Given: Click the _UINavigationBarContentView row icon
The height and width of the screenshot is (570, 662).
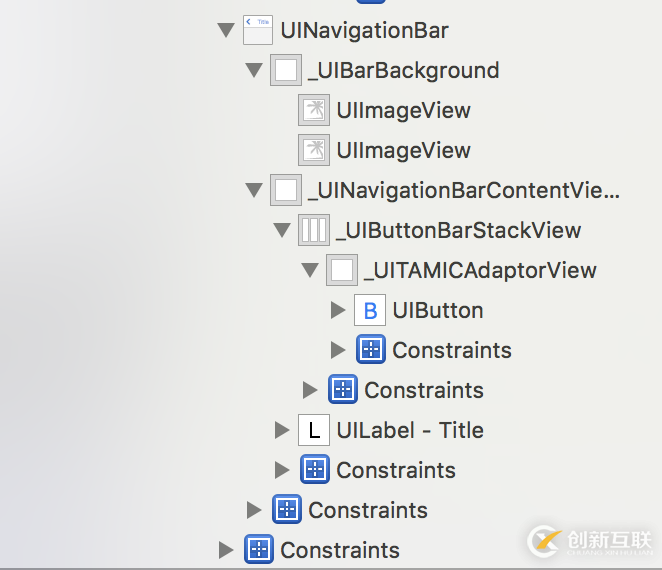Looking at the screenshot, I should coord(286,190).
